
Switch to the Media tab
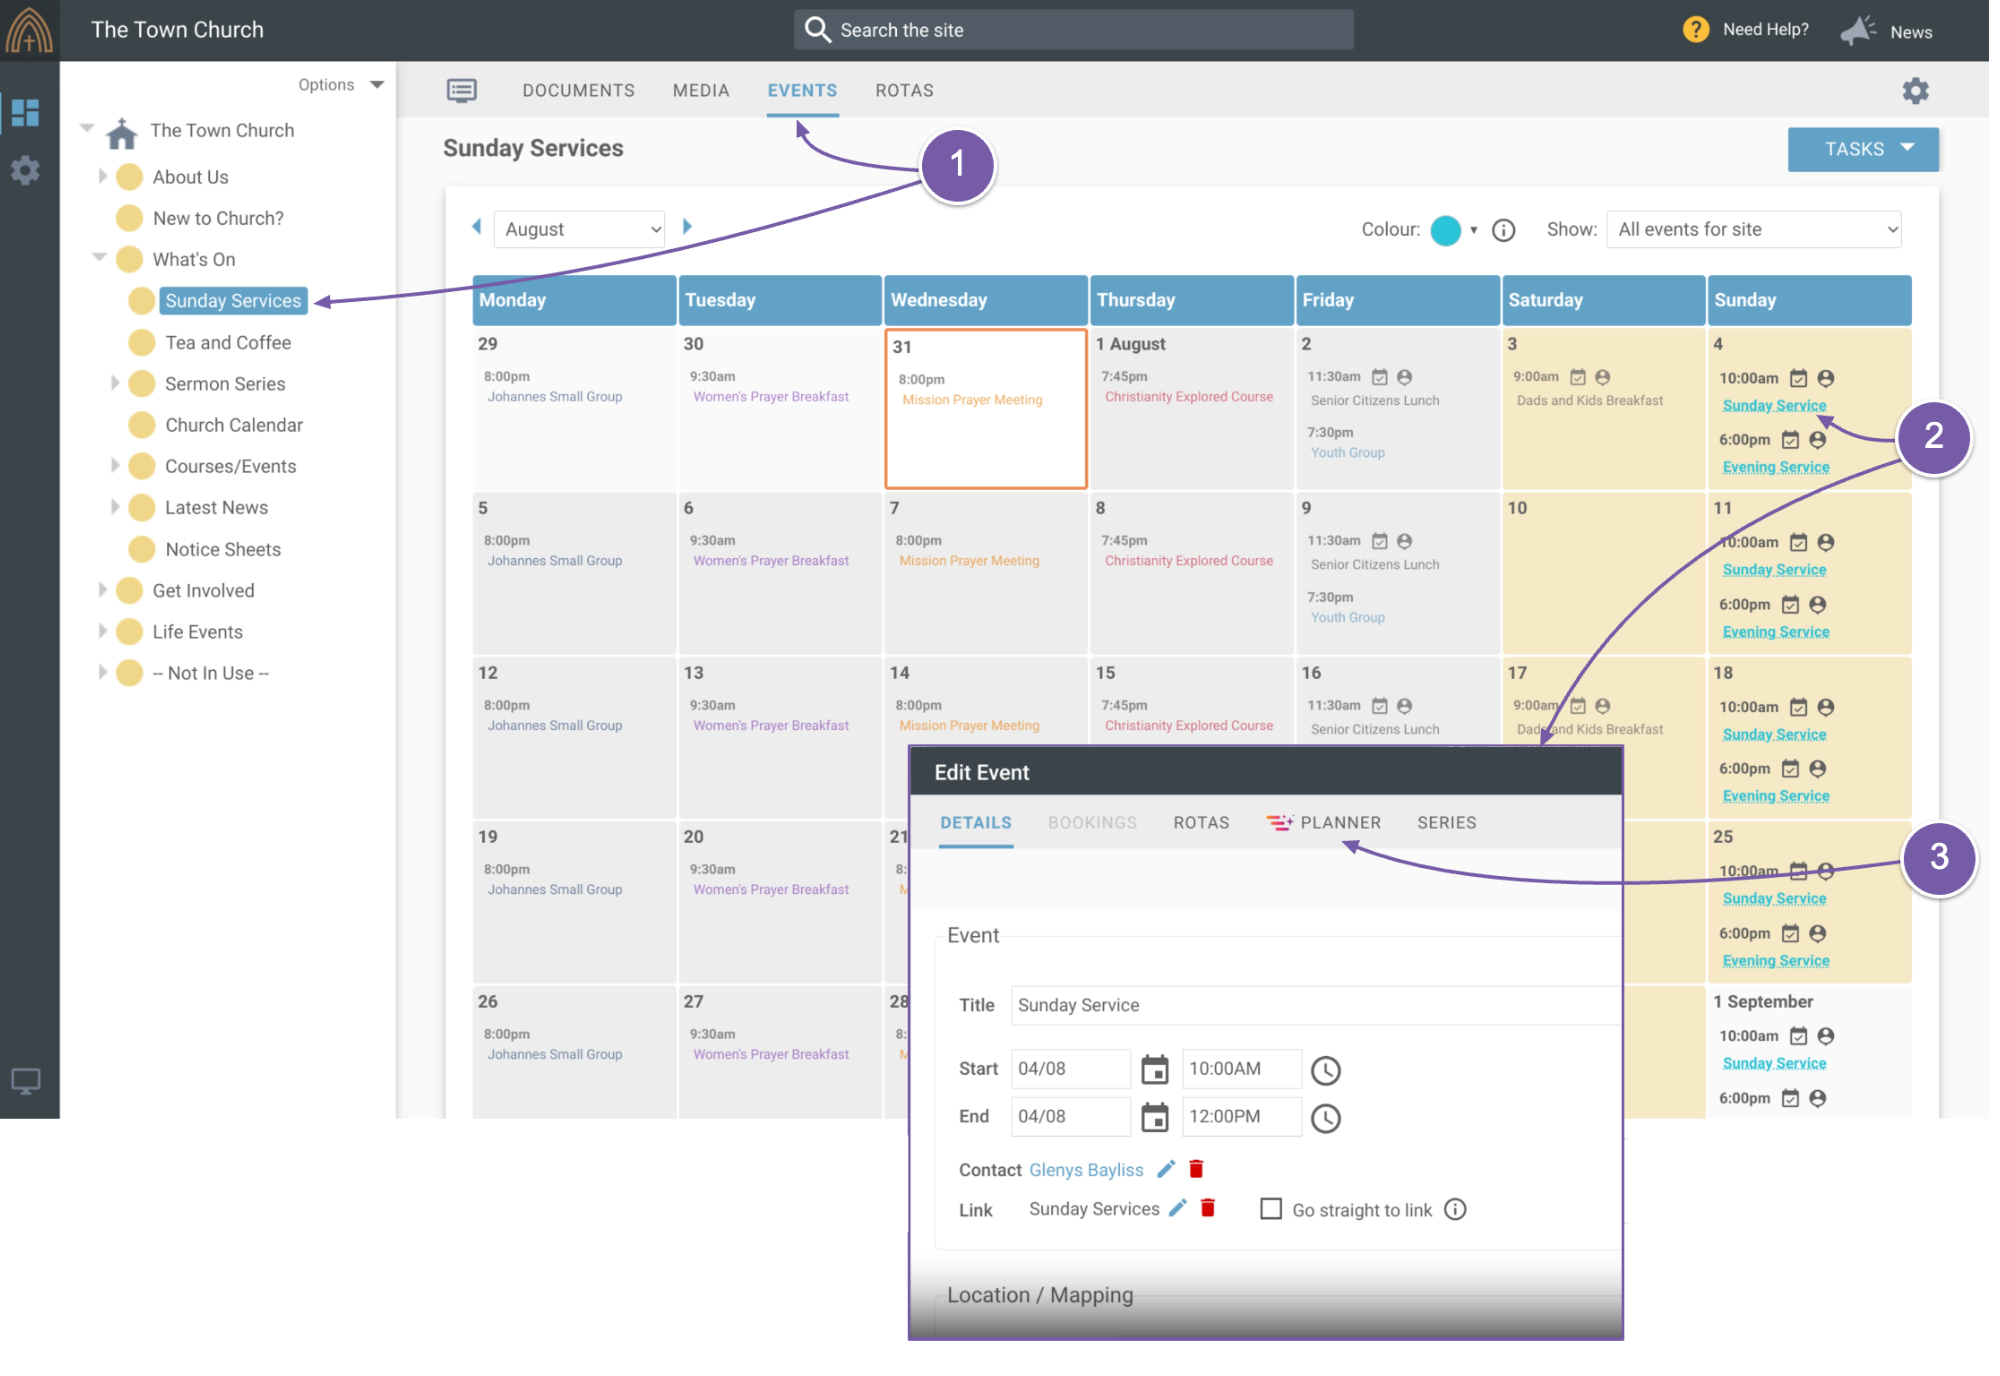tap(701, 91)
